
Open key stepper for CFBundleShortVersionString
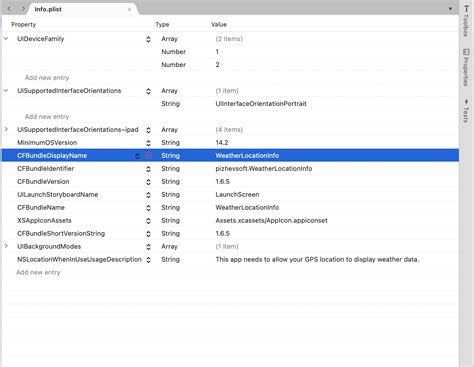click(x=148, y=234)
